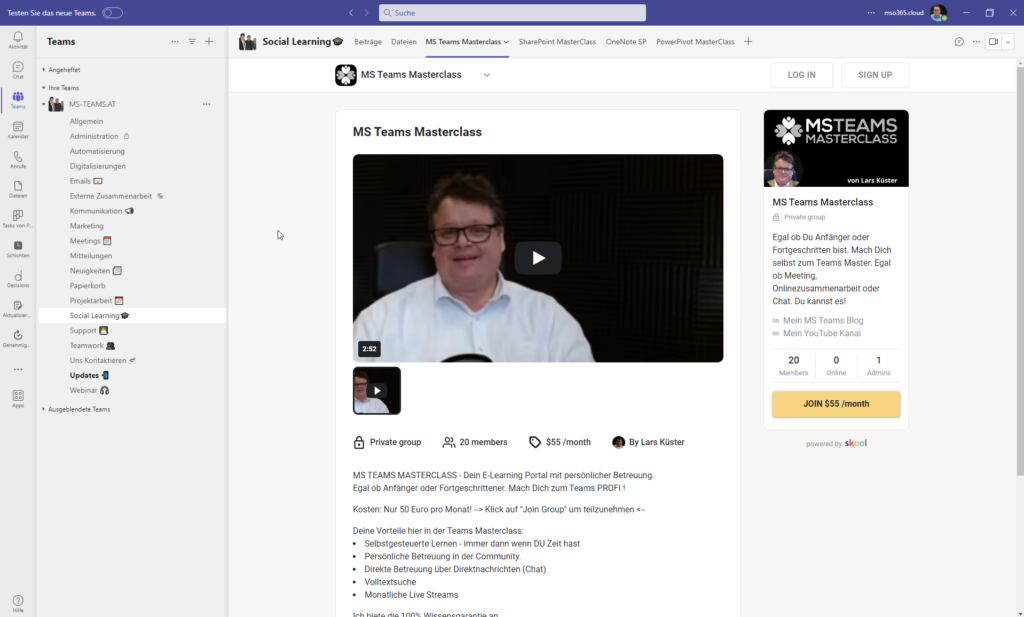Open Files in the left rail
The height and width of the screenshot is (617, 1024).
coord(18,189)
